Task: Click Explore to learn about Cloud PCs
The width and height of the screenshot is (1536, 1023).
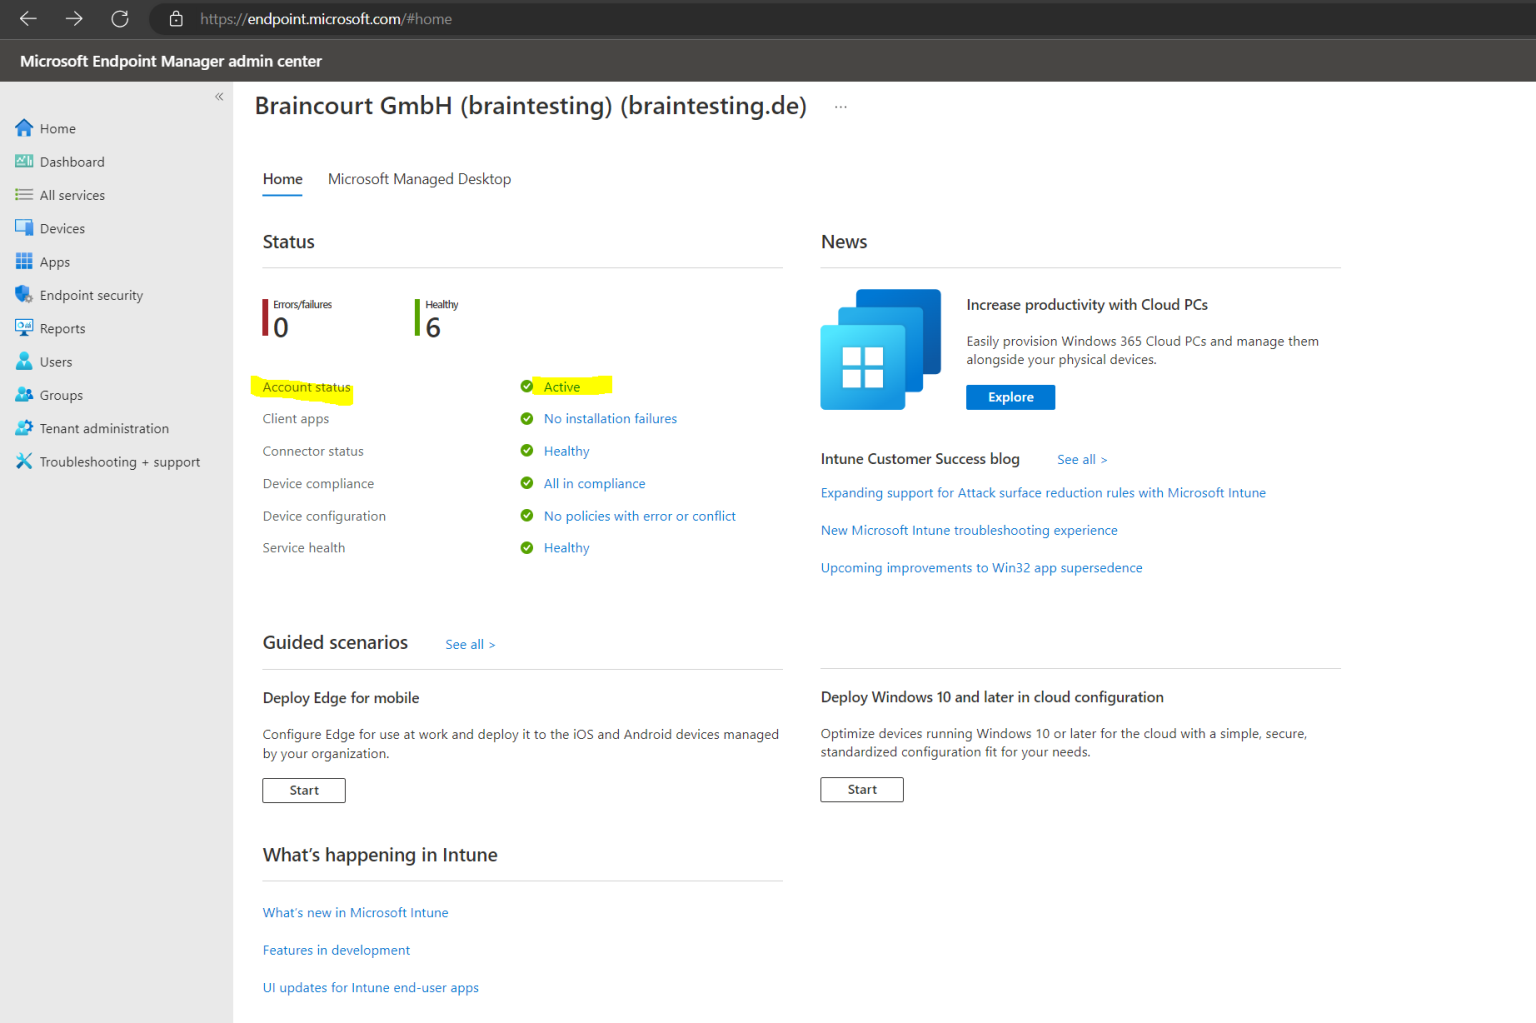Action: (1010, 397)
